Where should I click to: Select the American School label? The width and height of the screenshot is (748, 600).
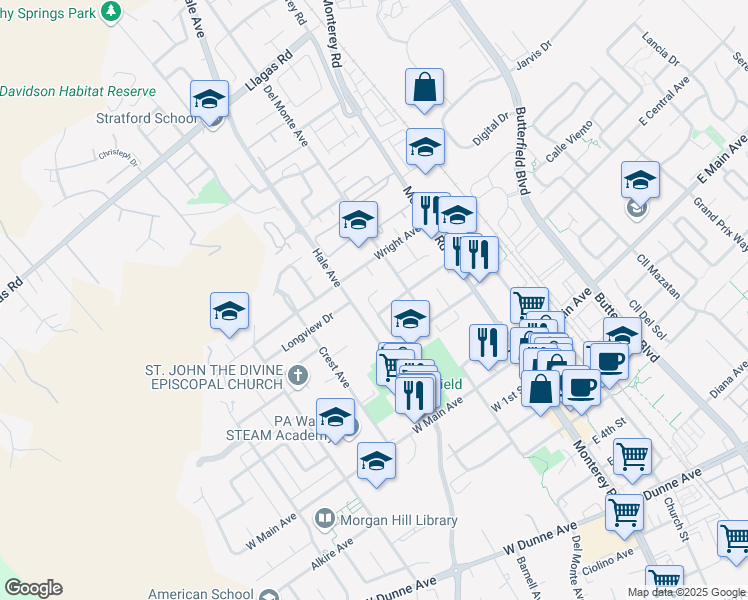pyautogui.click(x=200, y=594)
